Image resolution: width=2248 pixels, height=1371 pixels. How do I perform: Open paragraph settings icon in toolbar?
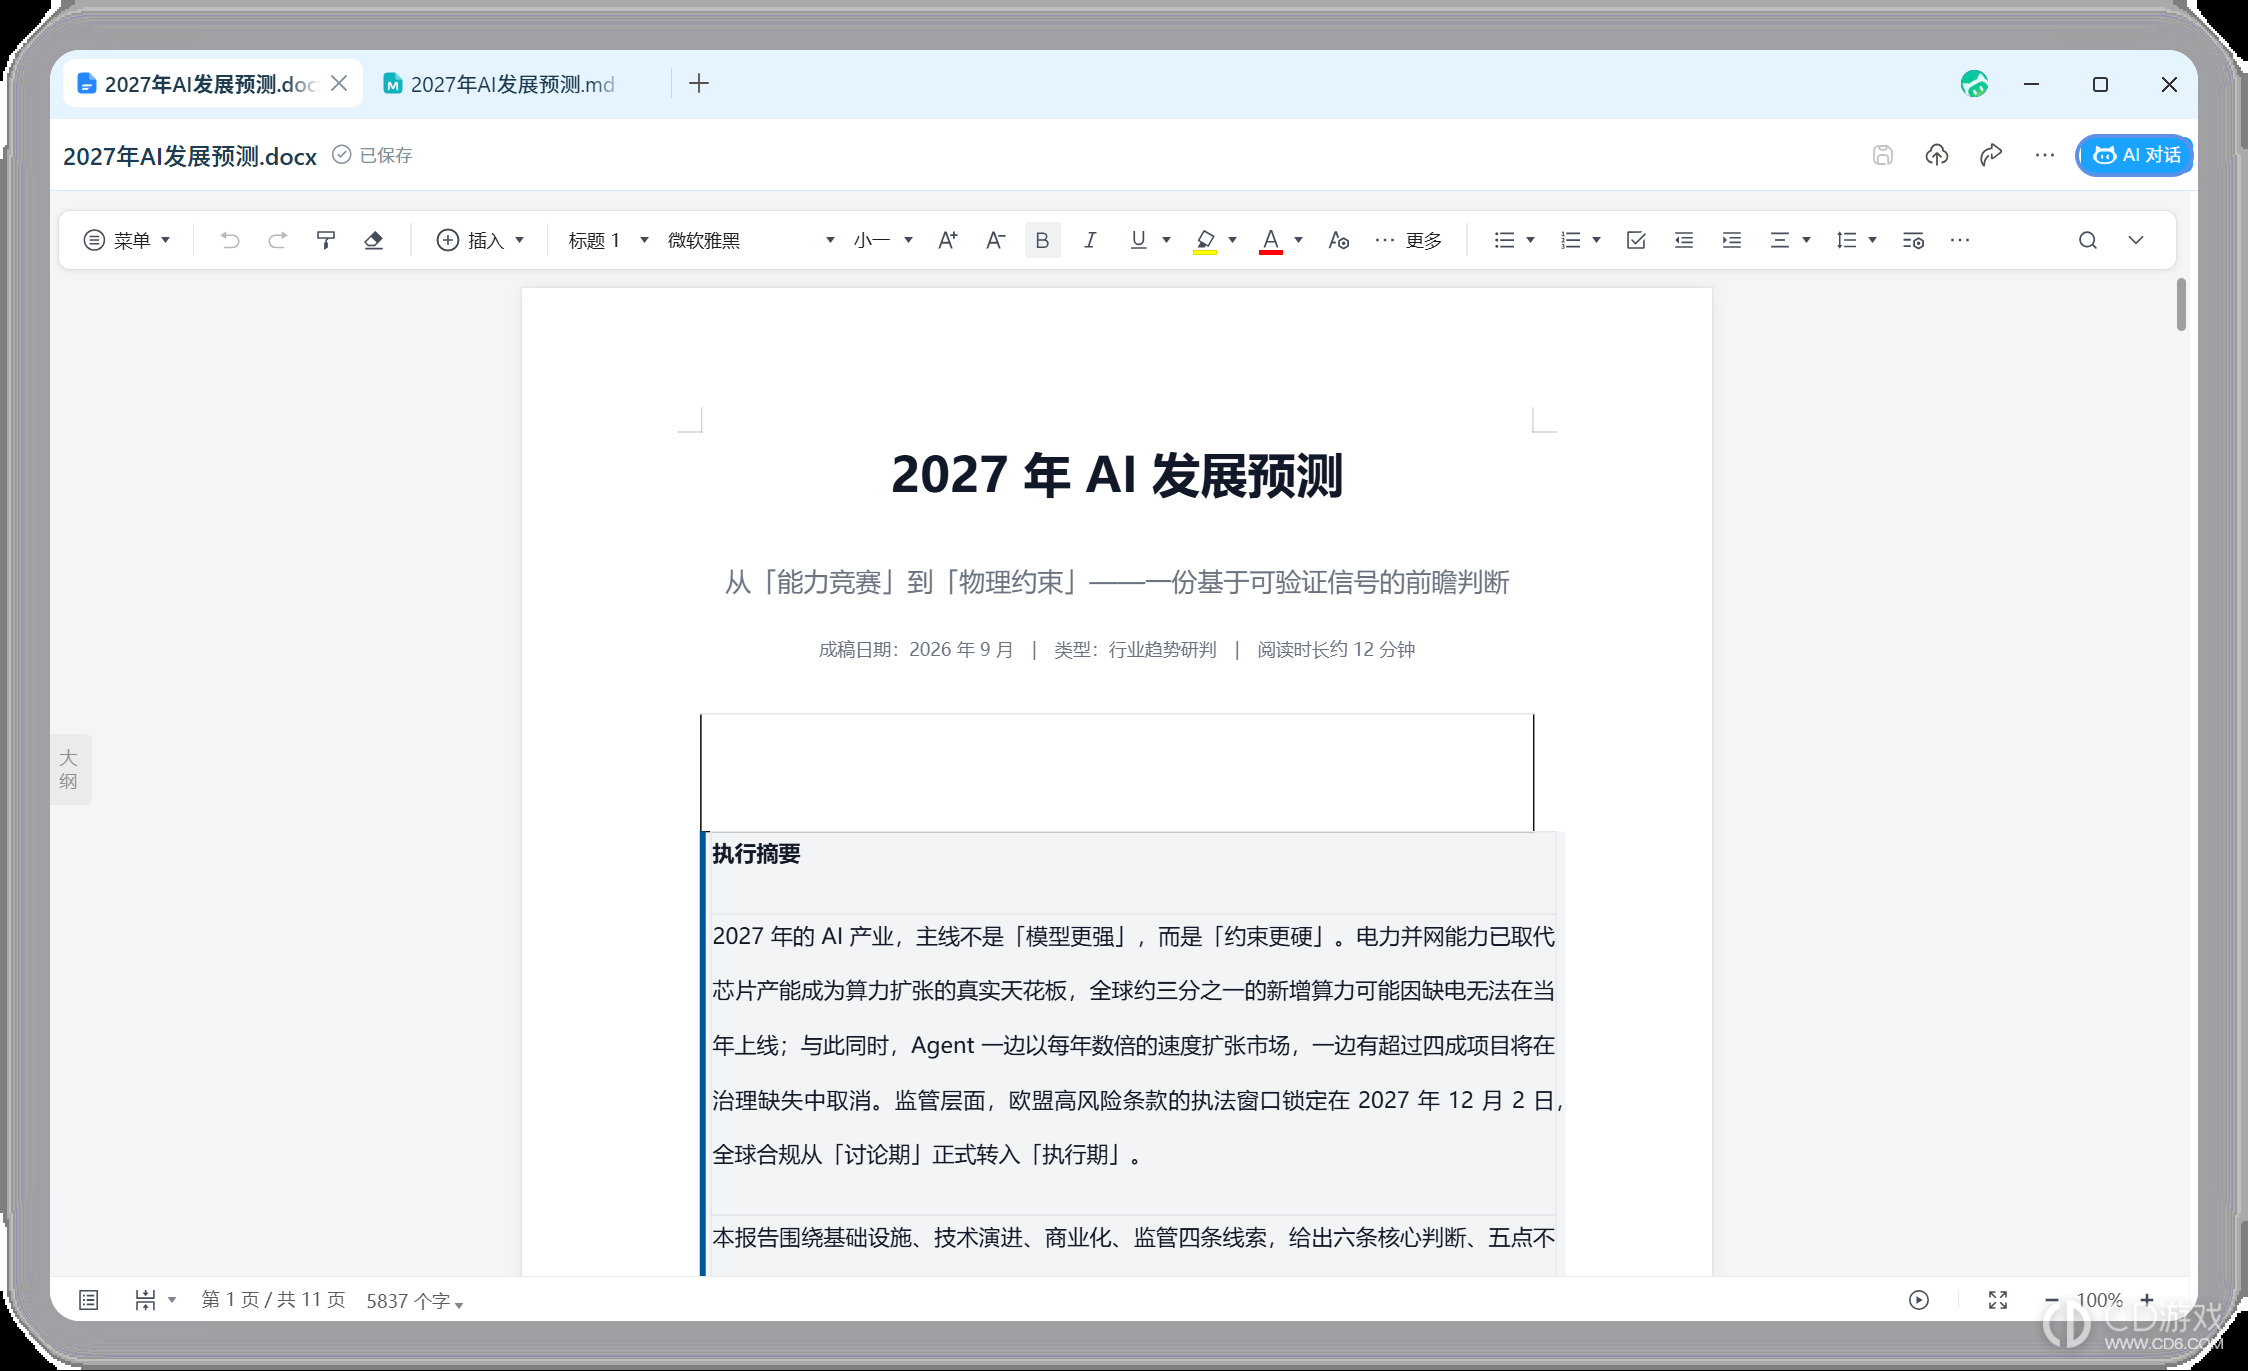tap(1913, 240)
